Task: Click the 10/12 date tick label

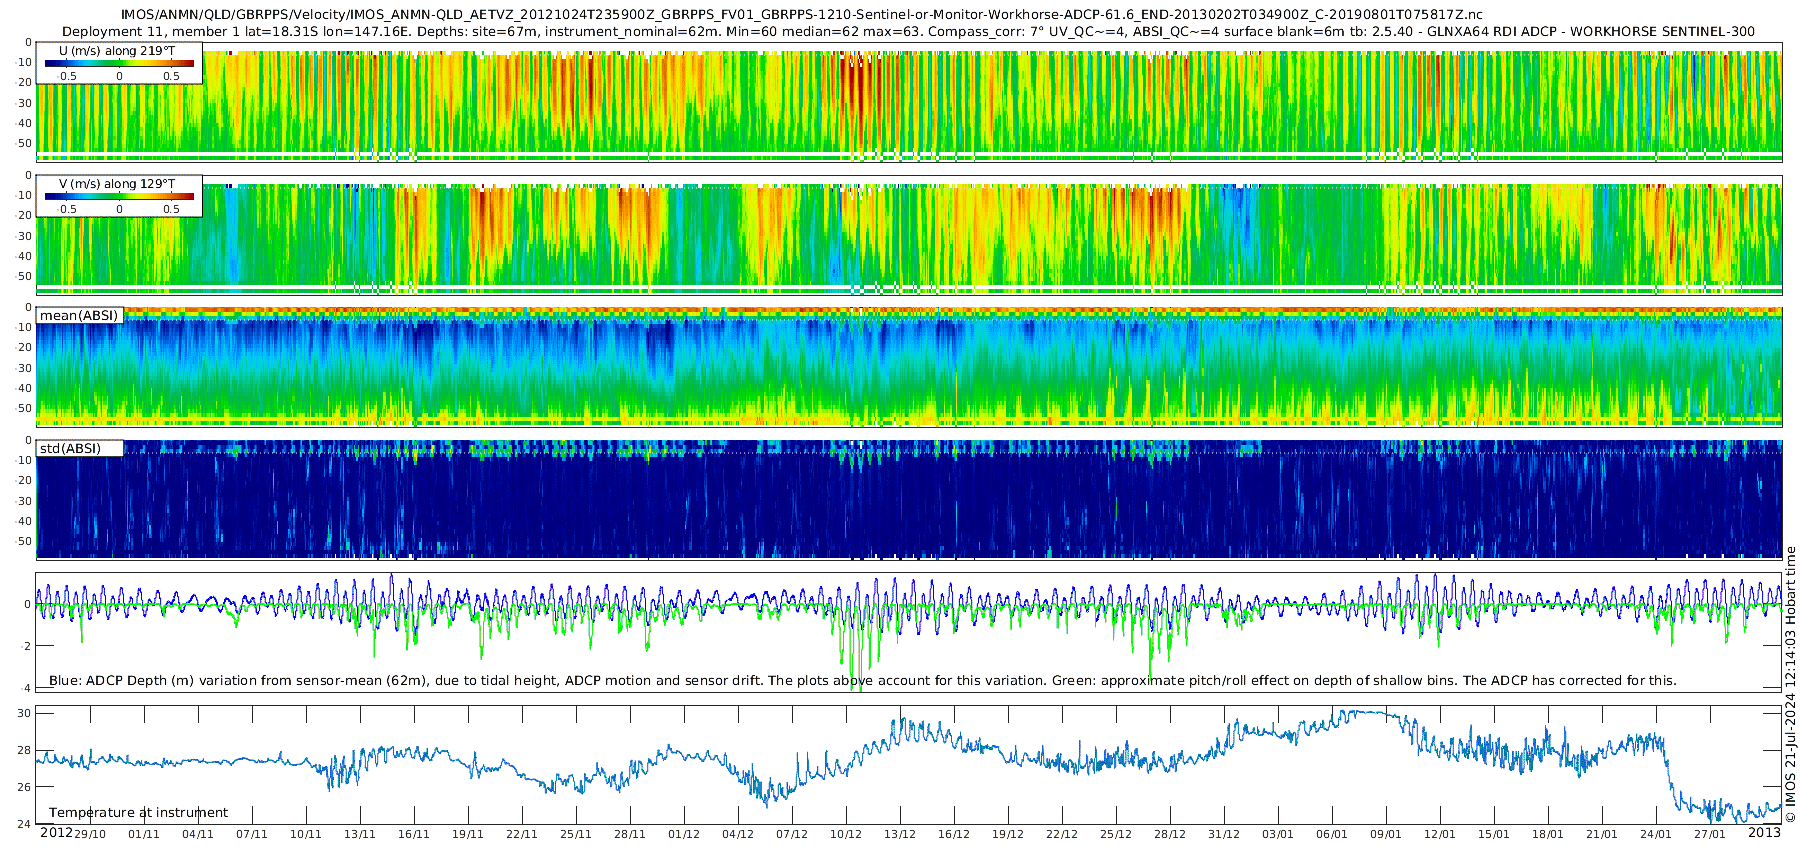Action: coord(846,834)
